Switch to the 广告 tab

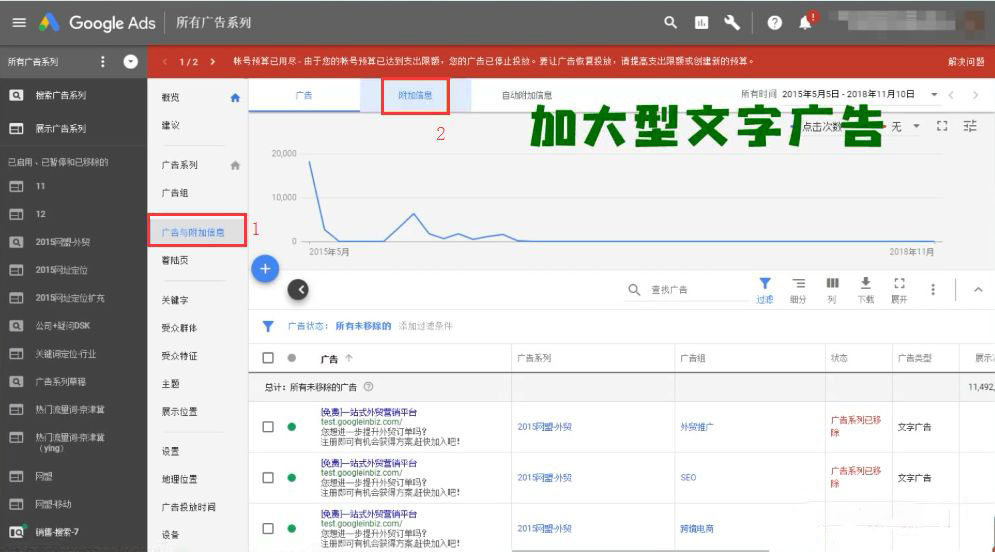tap(304, 95)
